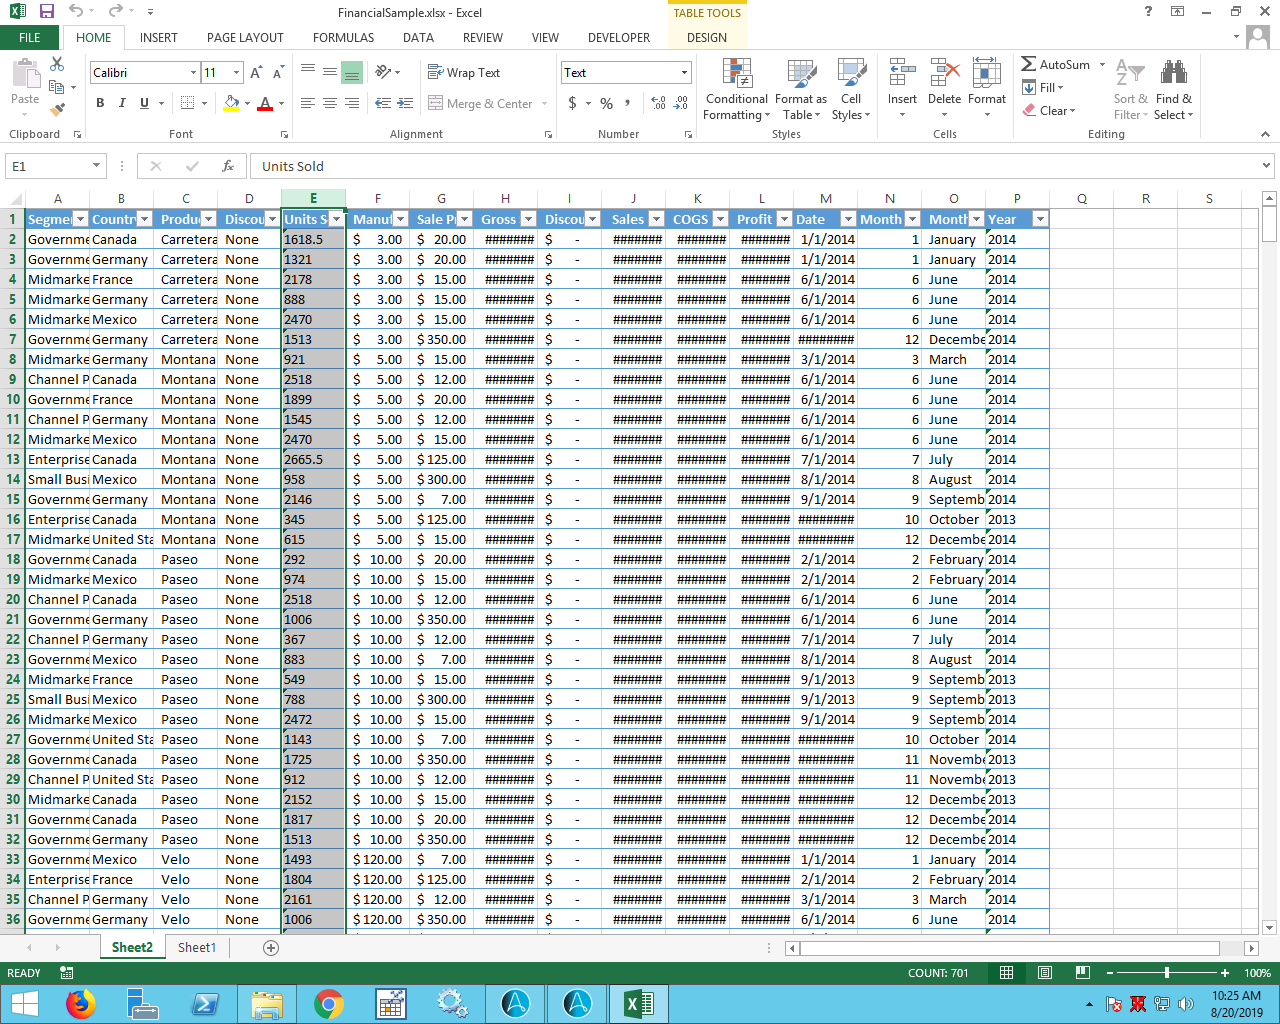
Task: Toggle Bold formatting
Action: click(100, 103)
